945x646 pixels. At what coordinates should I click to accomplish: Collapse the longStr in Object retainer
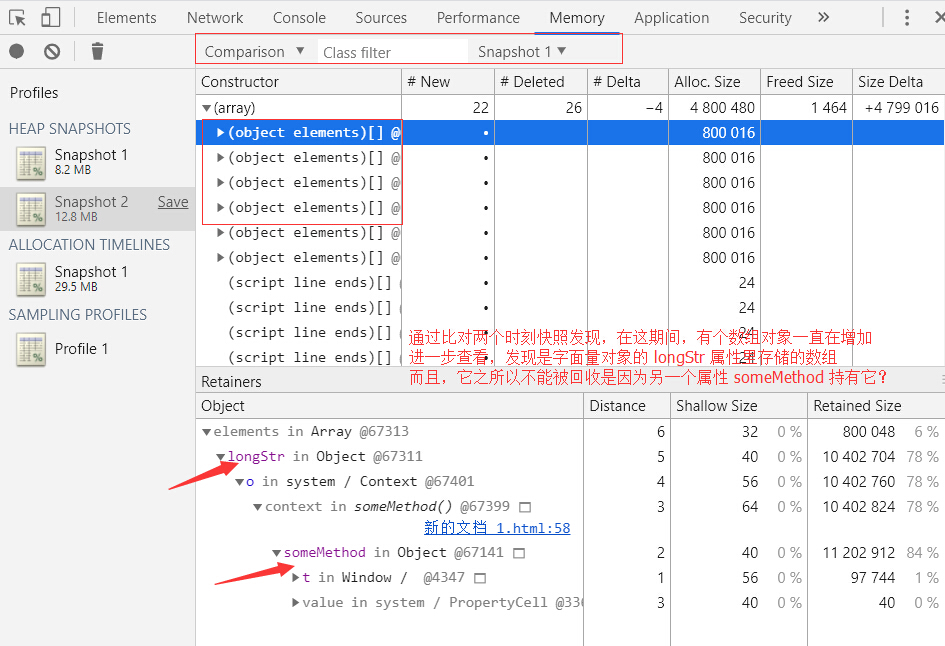(x=221, y=457)
